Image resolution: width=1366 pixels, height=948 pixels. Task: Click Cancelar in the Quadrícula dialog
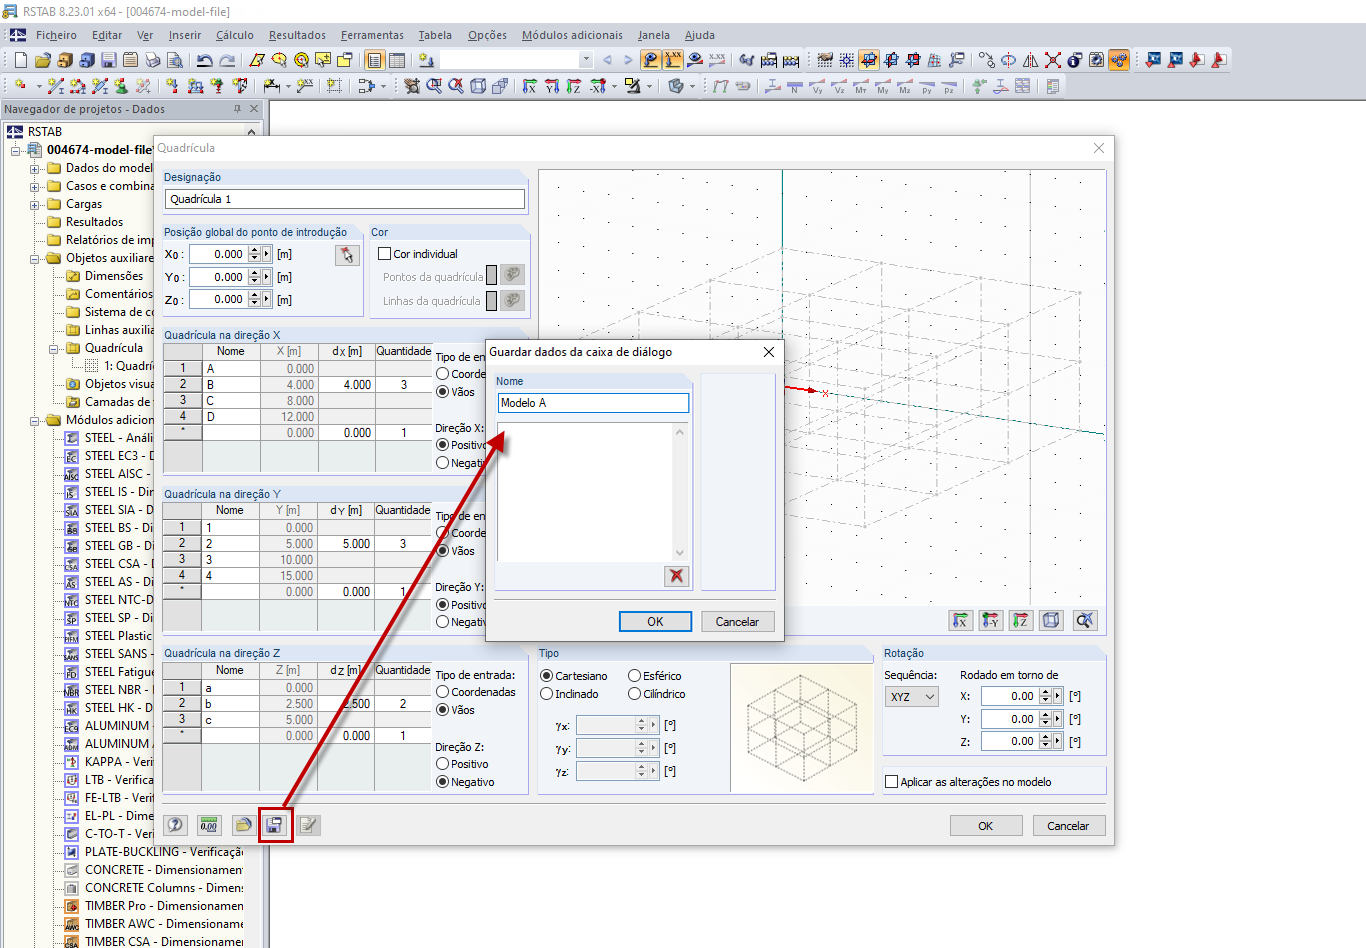point(1068,825)
